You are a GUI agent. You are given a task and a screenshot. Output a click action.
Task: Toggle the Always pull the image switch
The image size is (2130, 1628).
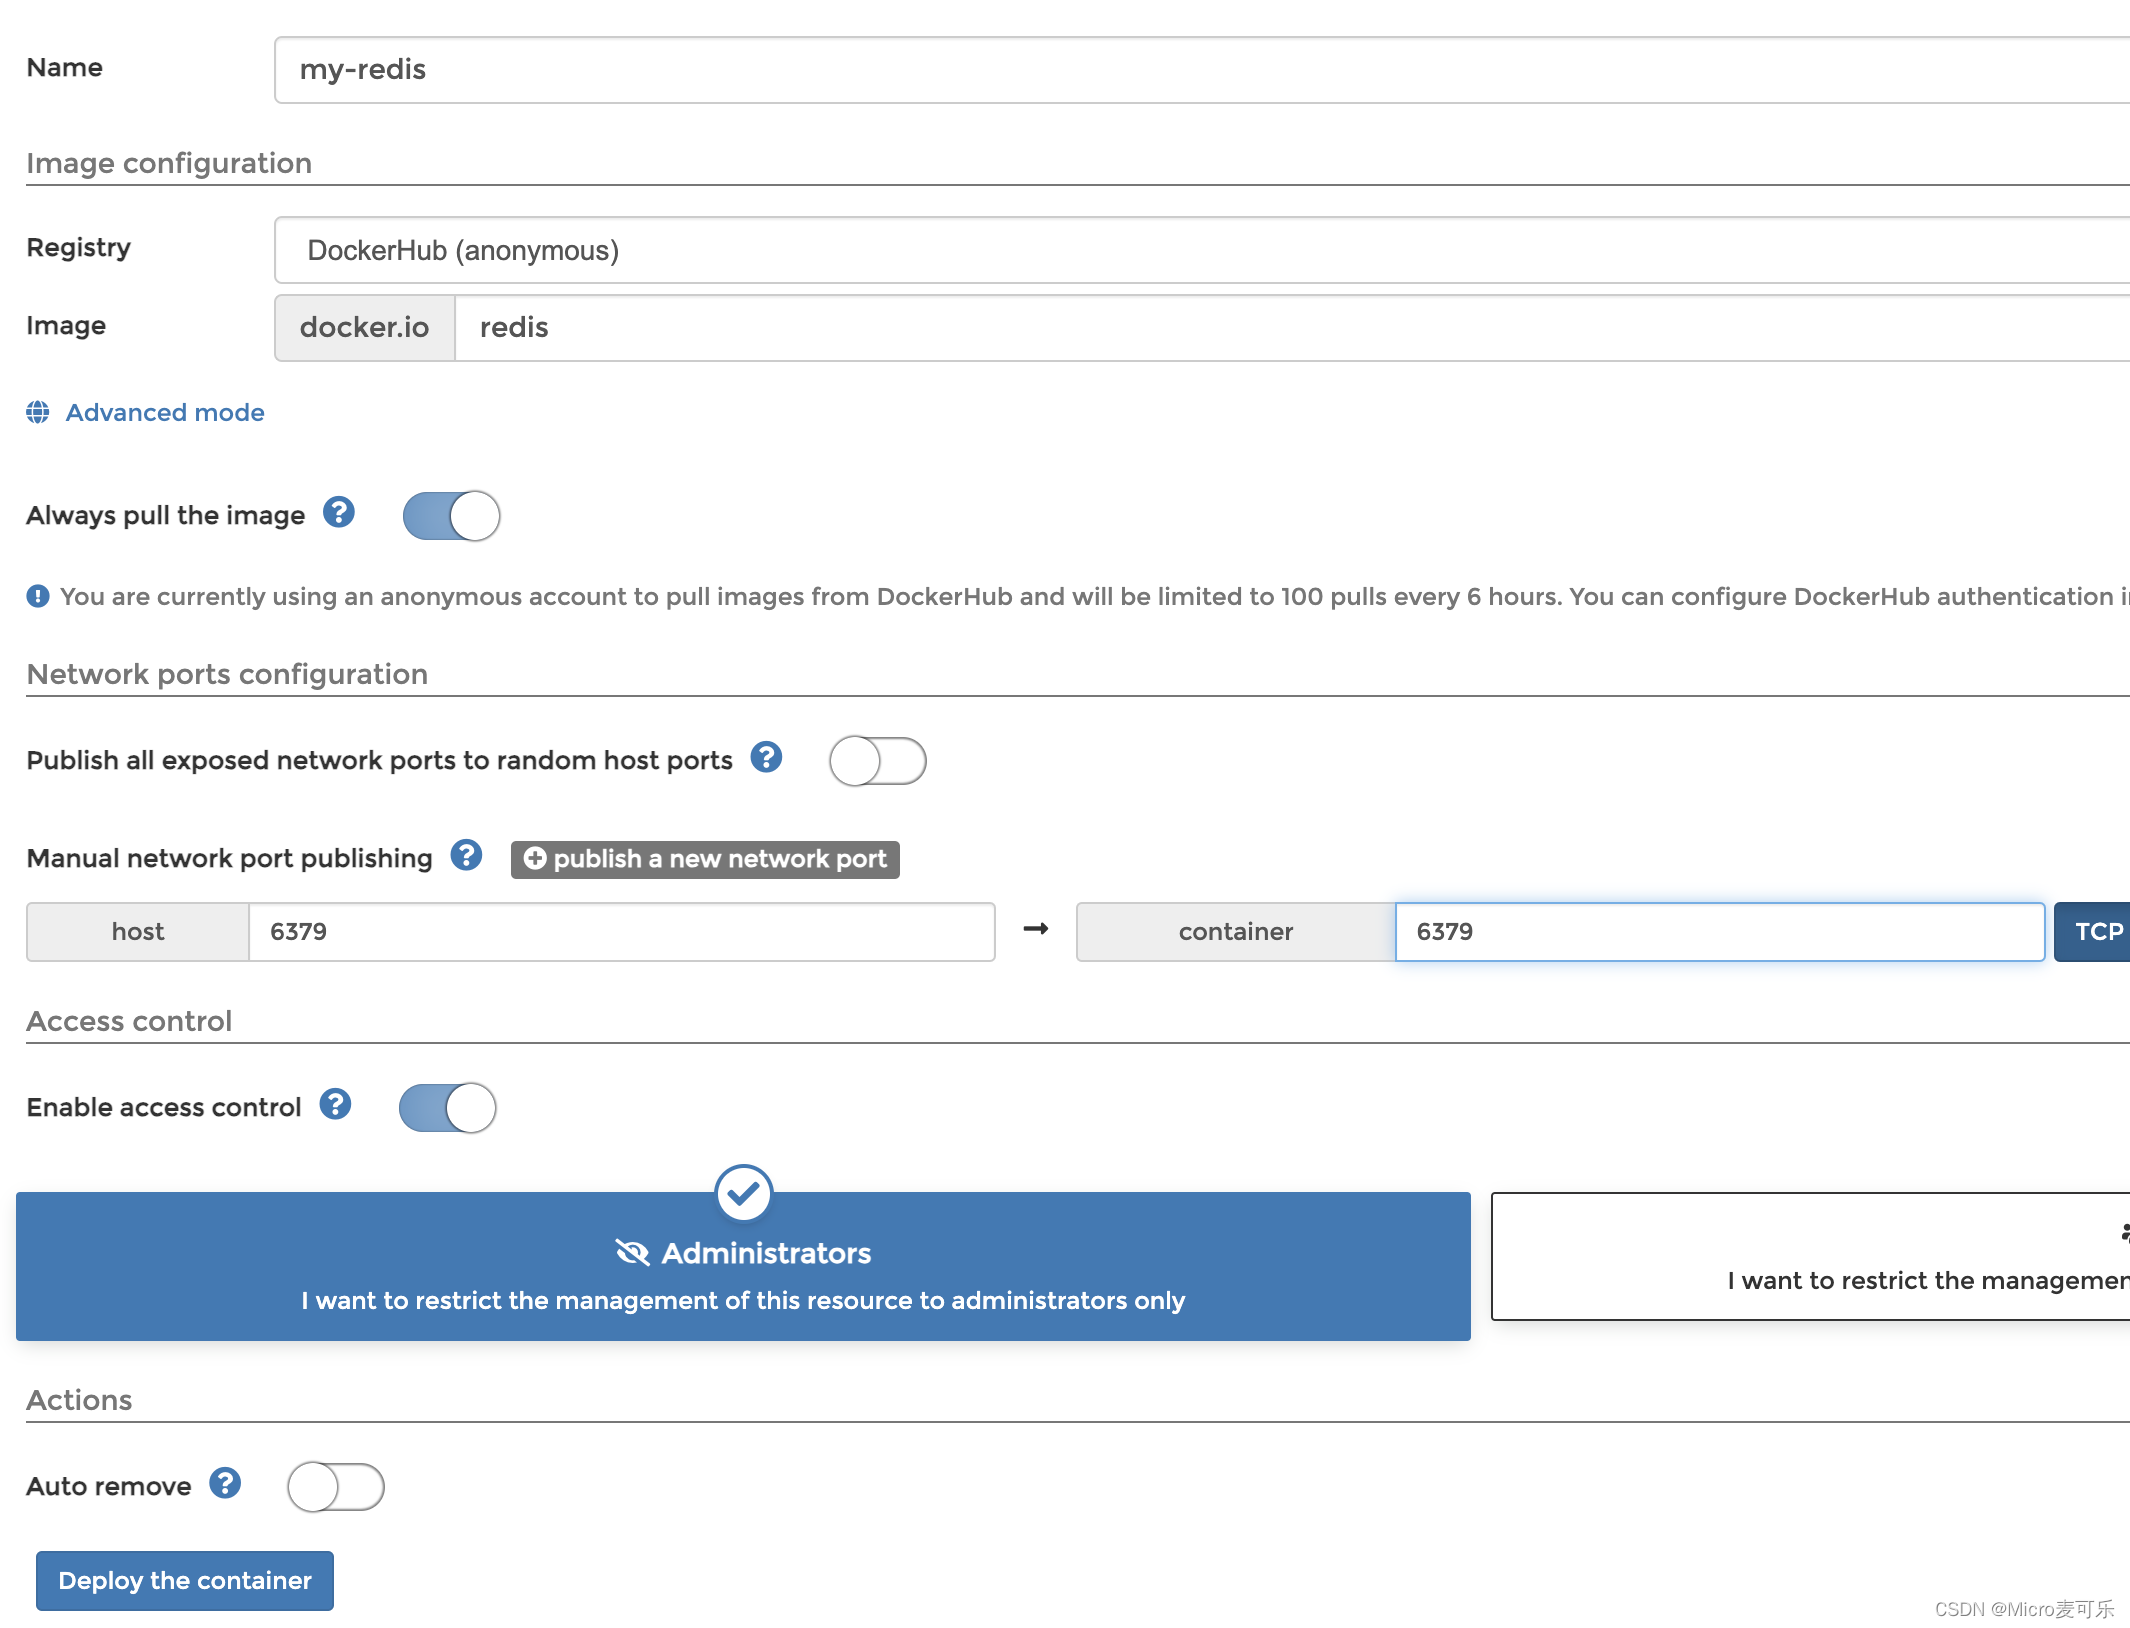[x=451, y=515]
